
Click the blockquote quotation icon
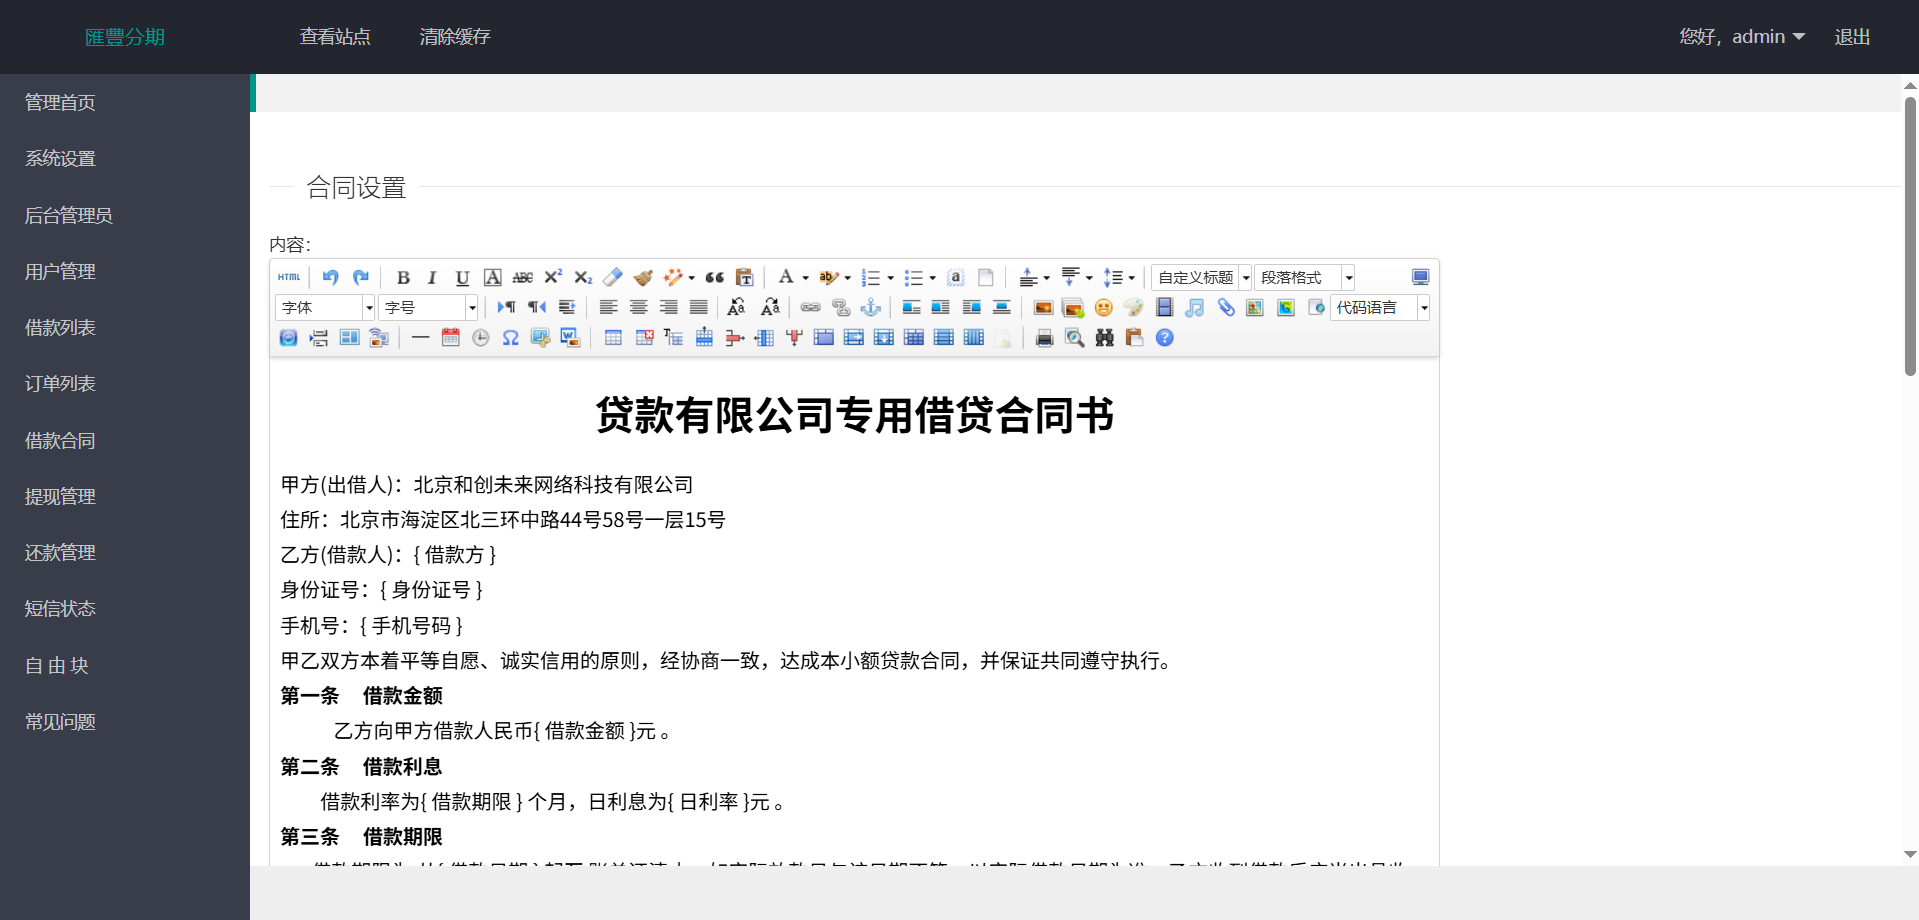pos(714,278)
